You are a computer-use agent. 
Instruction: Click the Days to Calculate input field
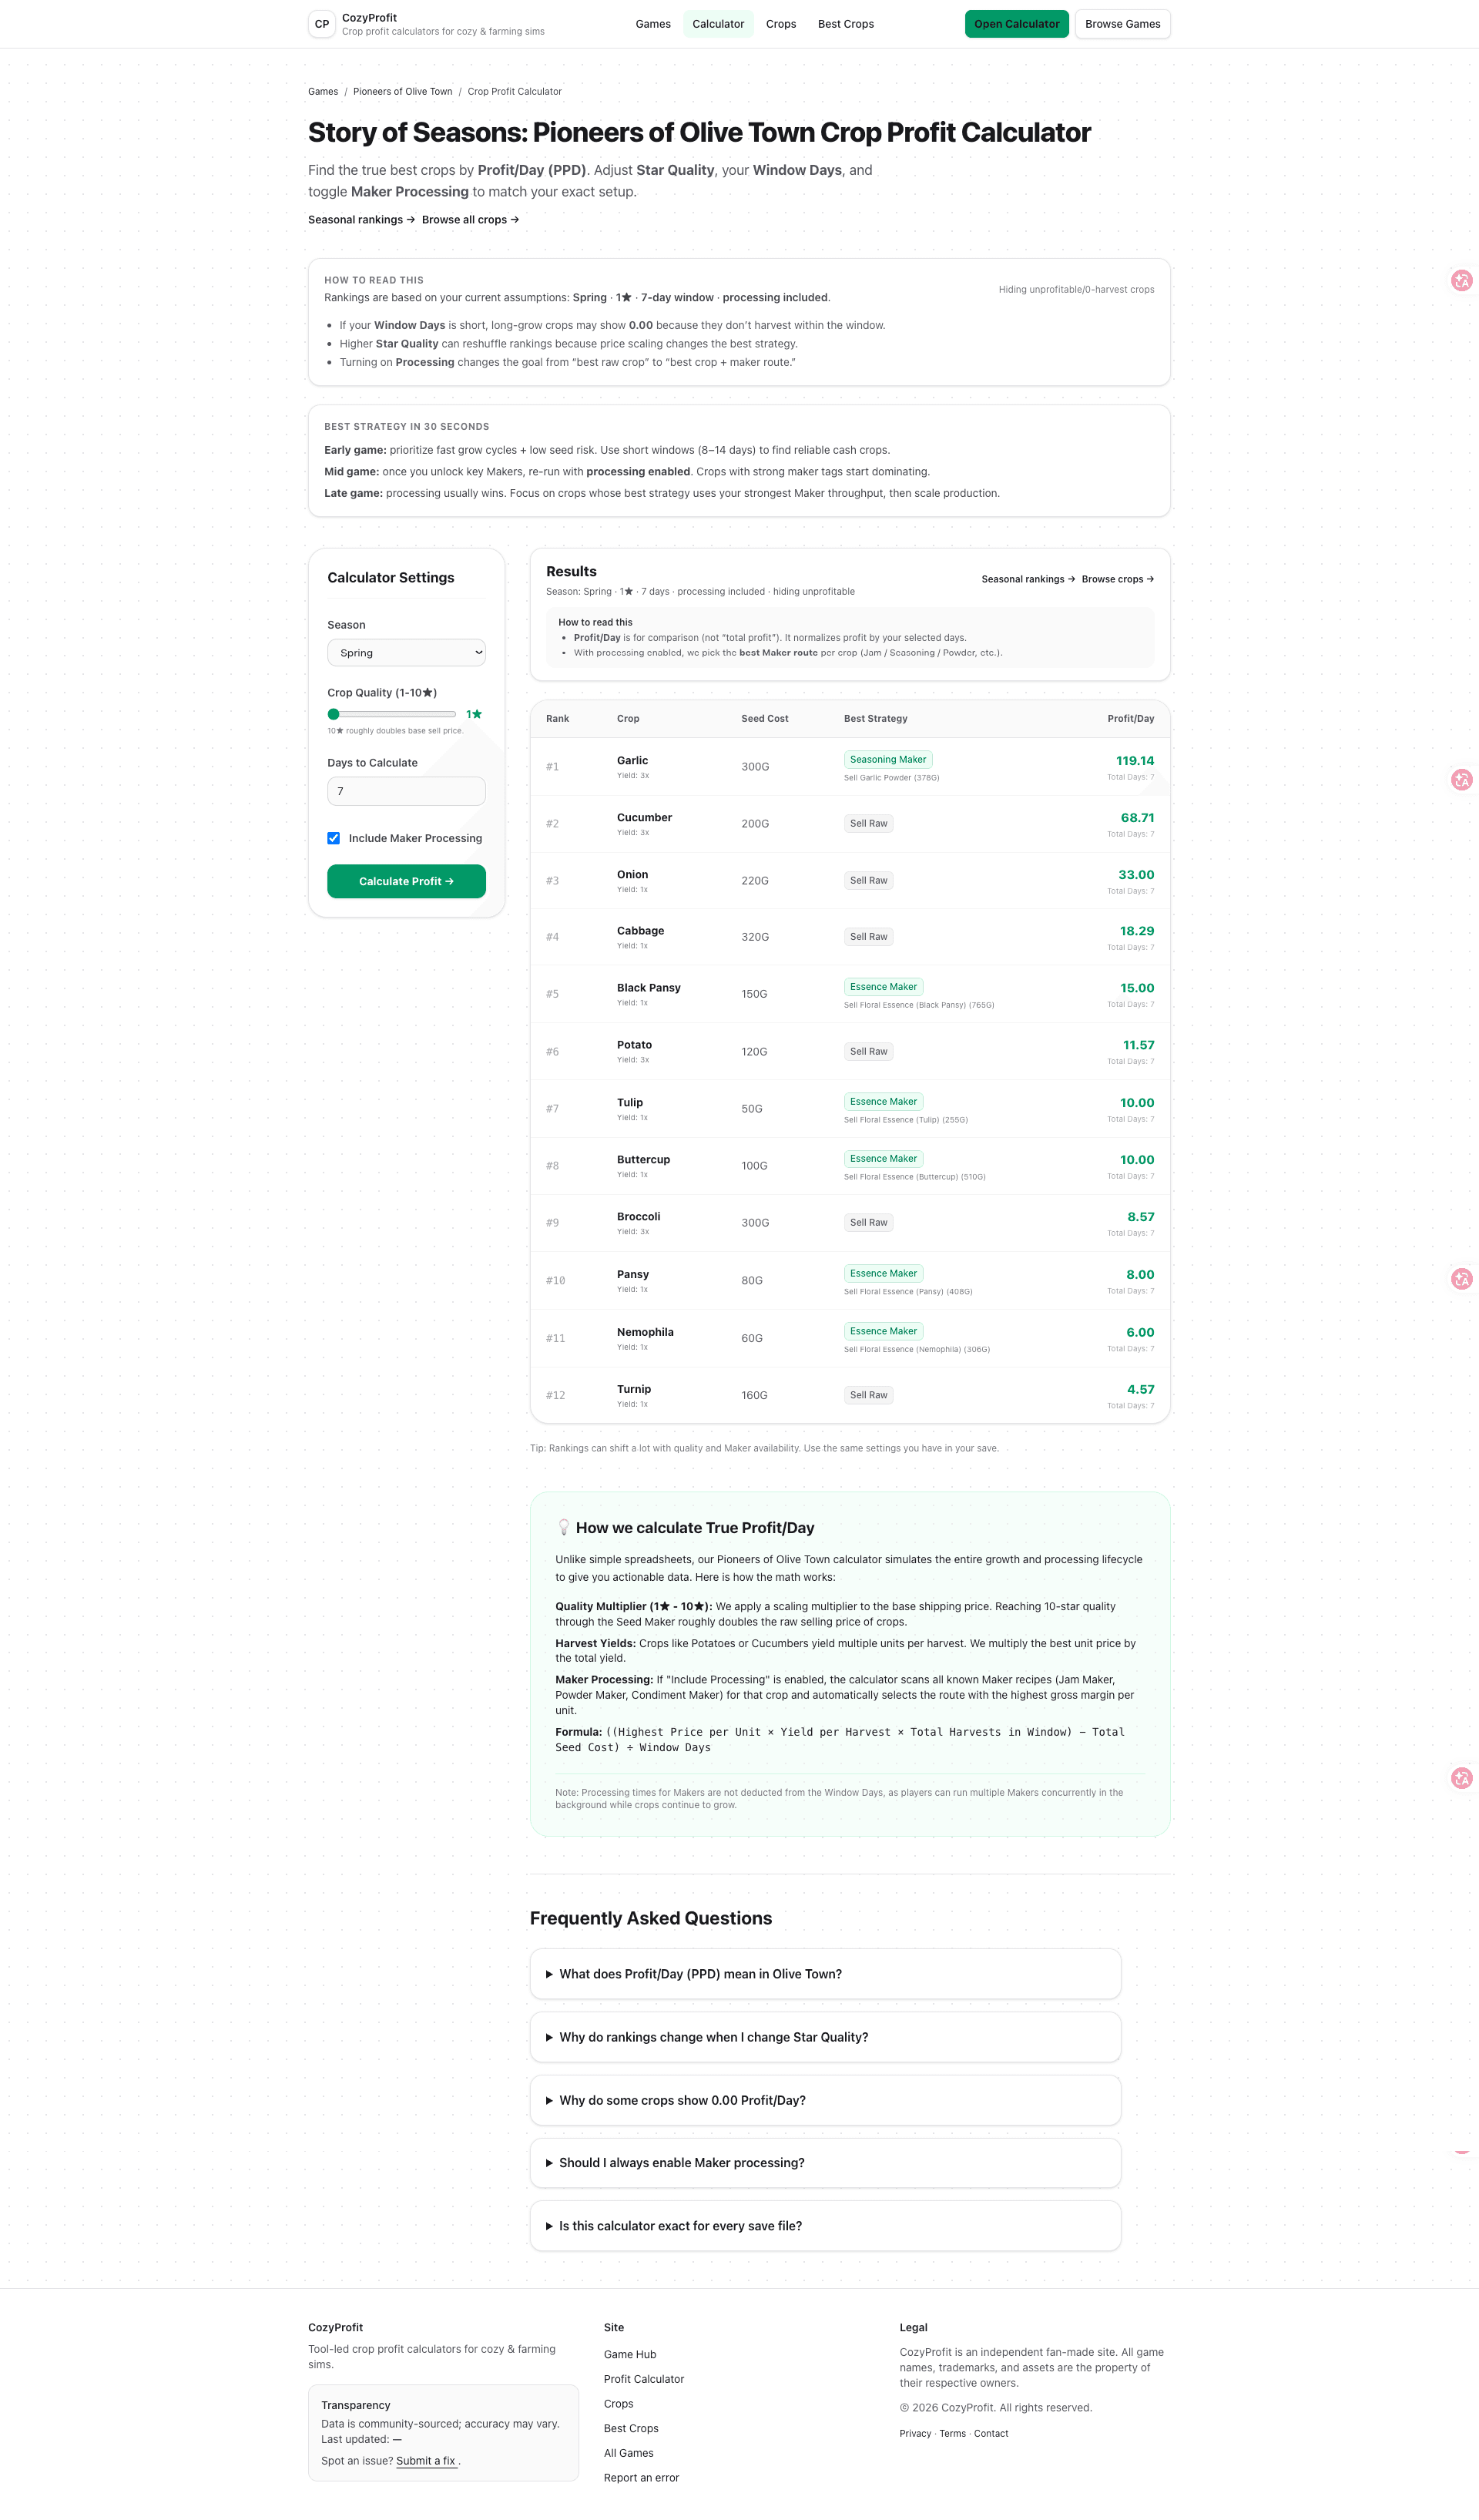coord(406,791)
